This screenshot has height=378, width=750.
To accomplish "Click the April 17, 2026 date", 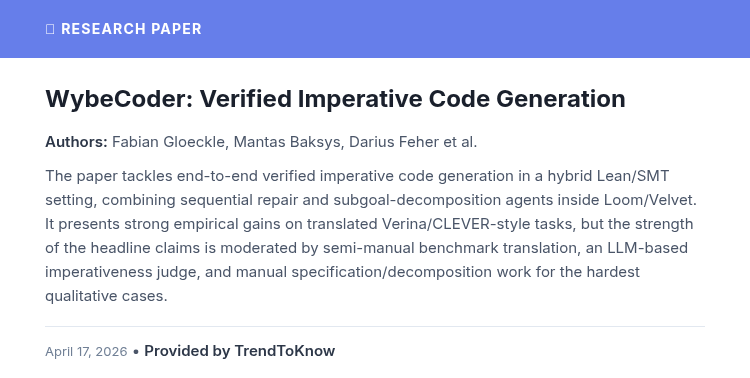I will [86, 352].
